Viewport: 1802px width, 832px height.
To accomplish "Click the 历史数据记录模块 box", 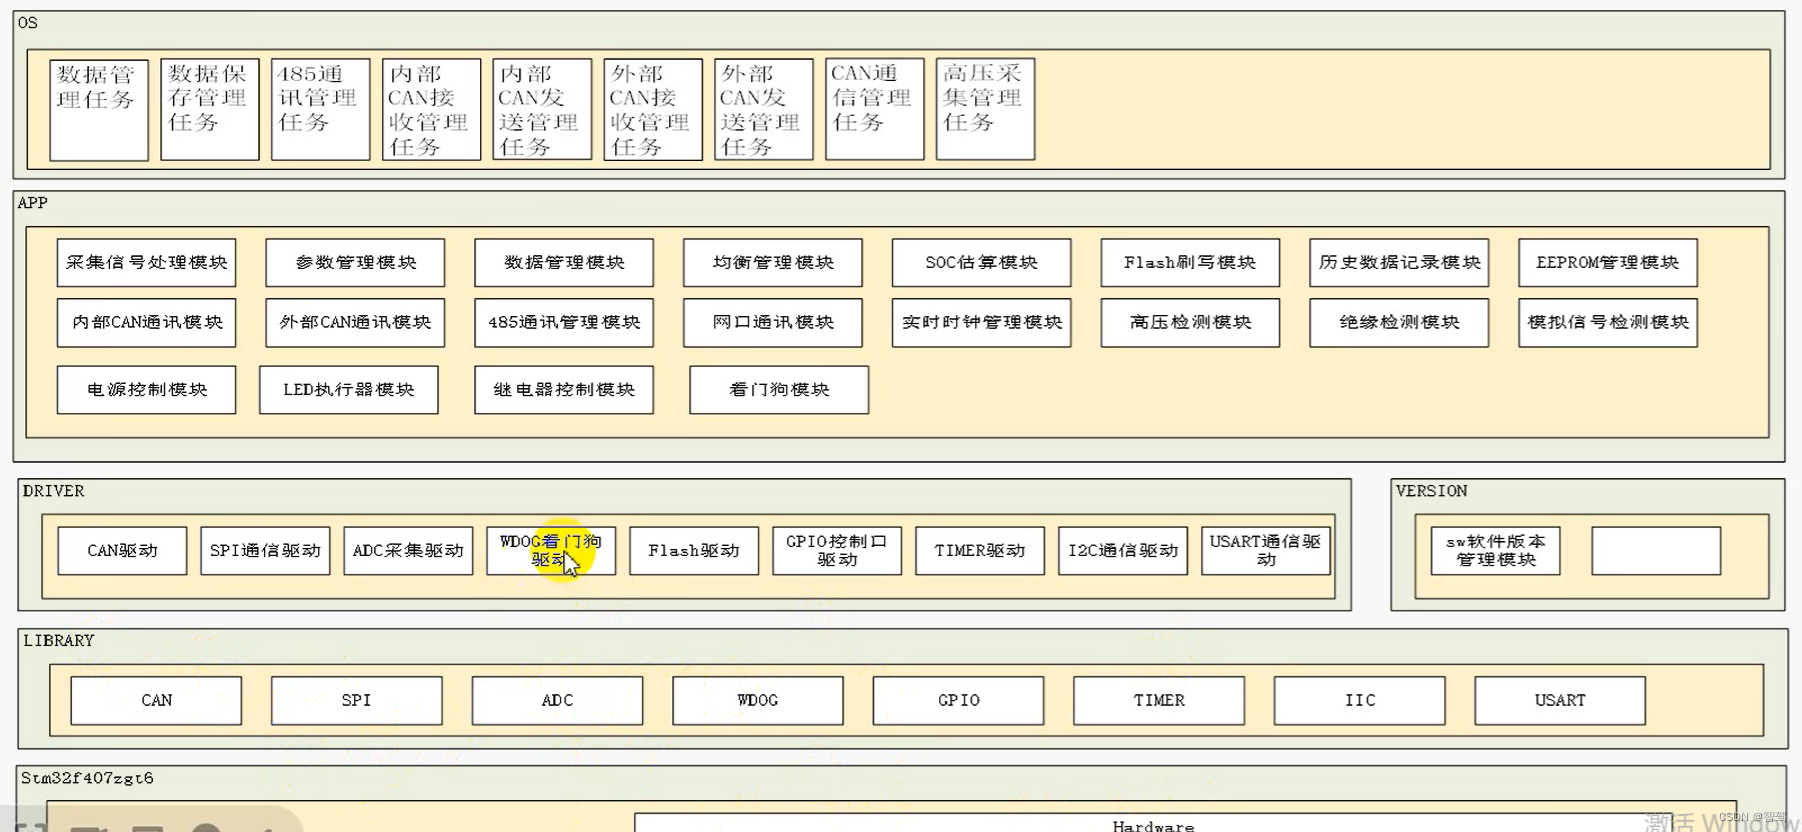I will tap(1399, 263).
